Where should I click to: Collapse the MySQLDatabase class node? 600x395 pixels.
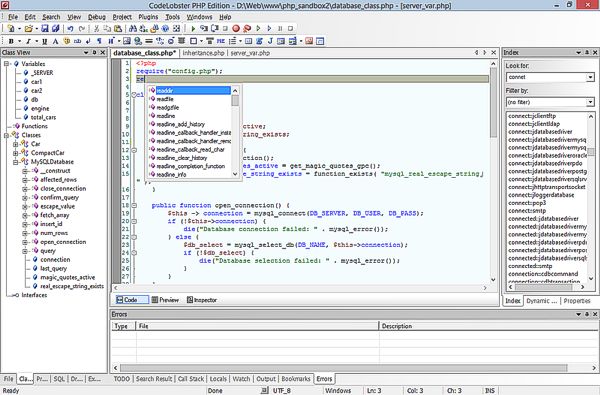pyautogui.click(x=15, y=162)
